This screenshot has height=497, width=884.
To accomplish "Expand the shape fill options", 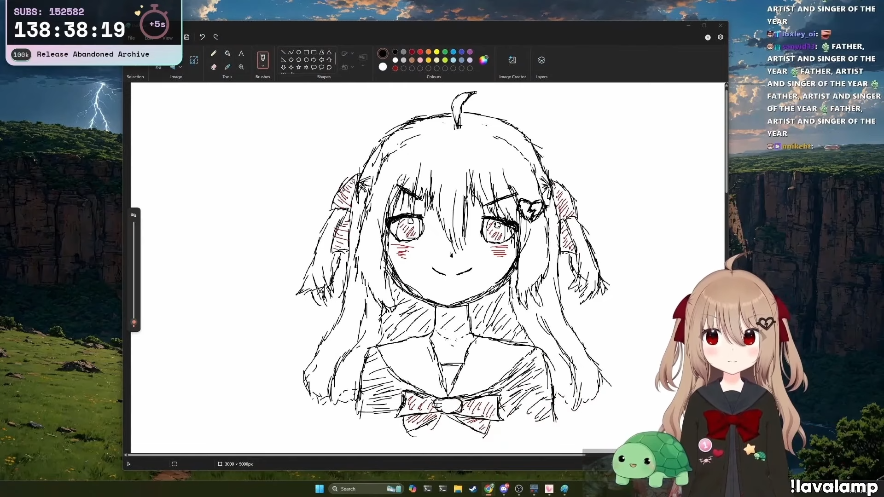I will [347, 67].
